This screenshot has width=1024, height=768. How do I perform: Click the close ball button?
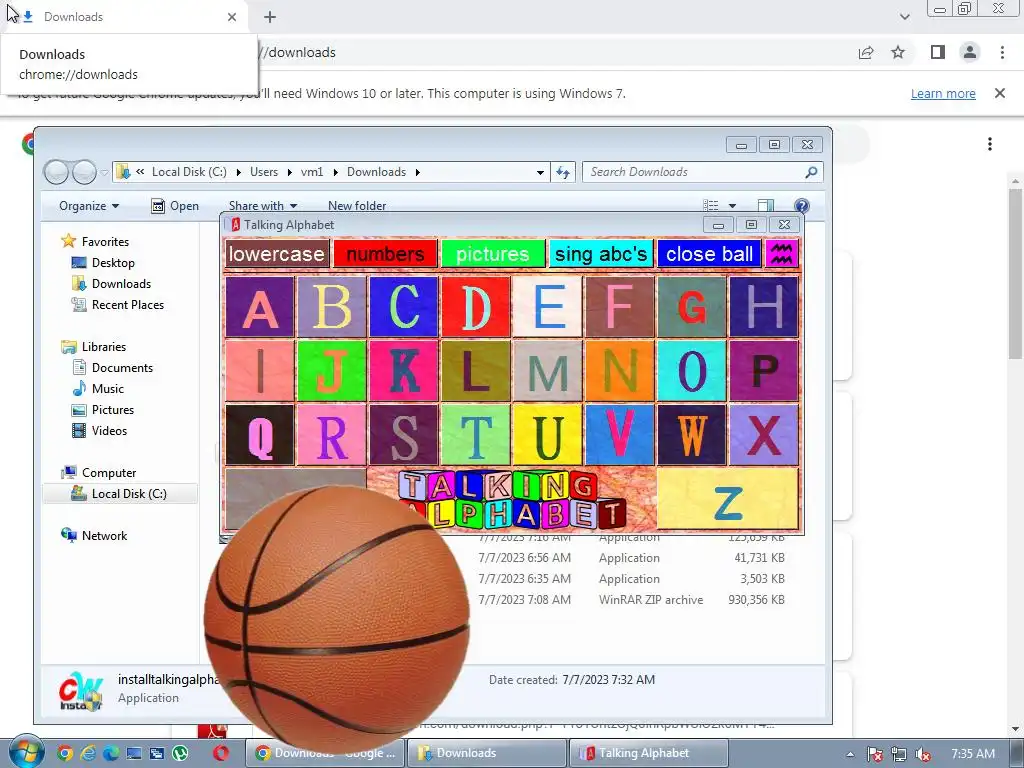[x=709, y=253]
